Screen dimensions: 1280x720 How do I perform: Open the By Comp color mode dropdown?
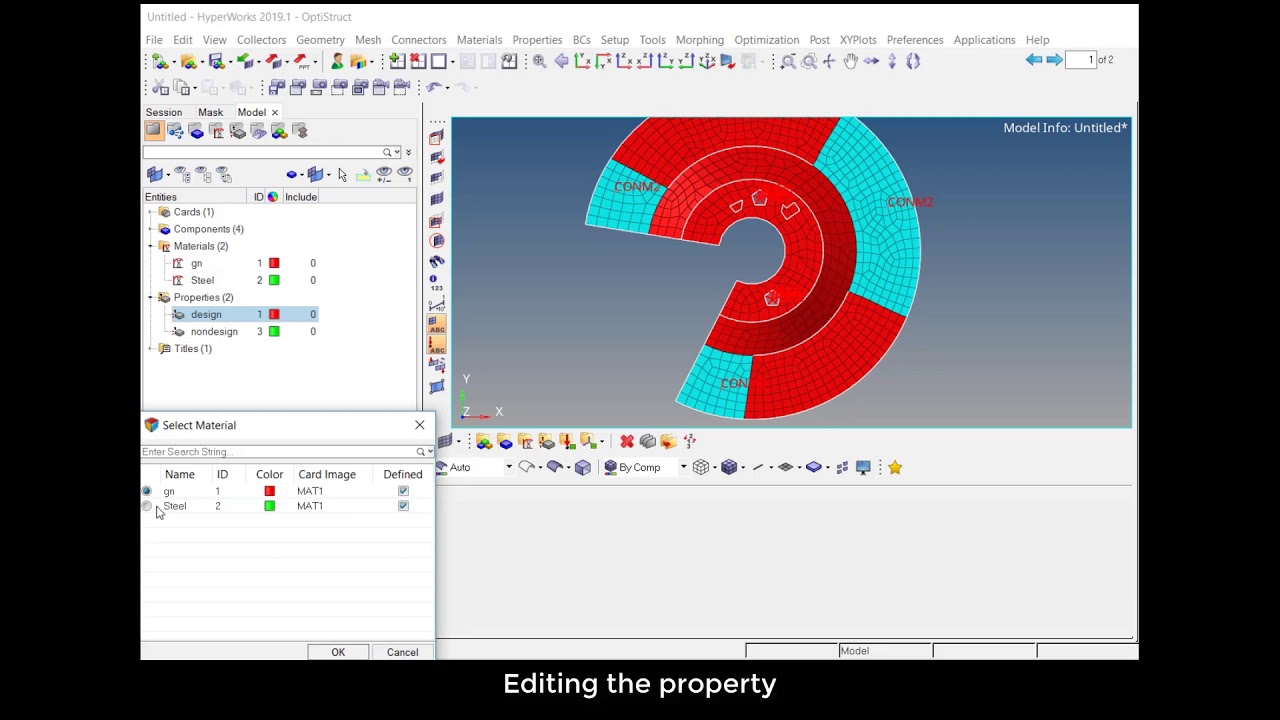pos(683,467)
